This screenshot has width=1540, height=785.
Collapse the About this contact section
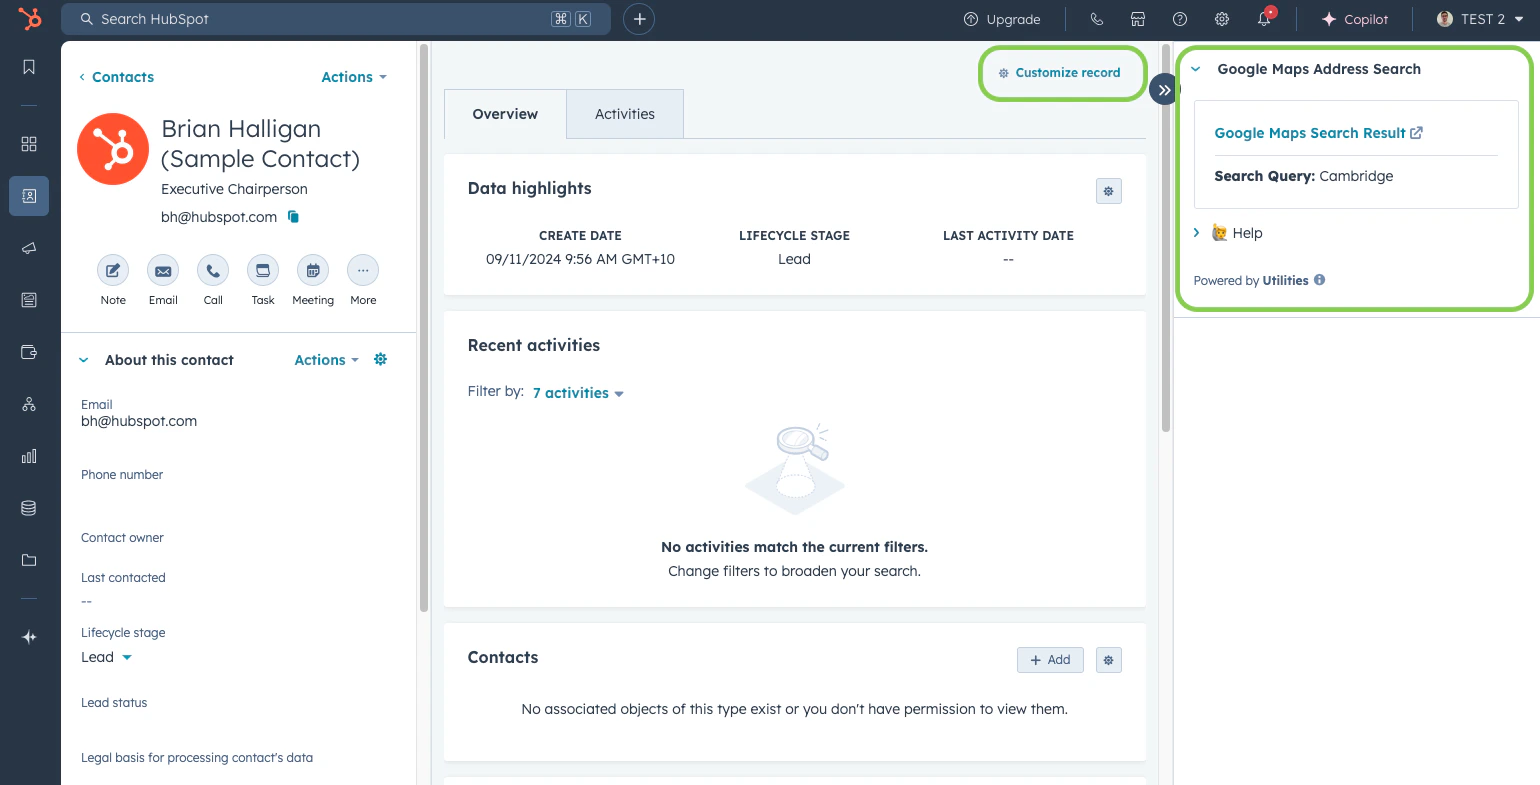tap(84, 360)
